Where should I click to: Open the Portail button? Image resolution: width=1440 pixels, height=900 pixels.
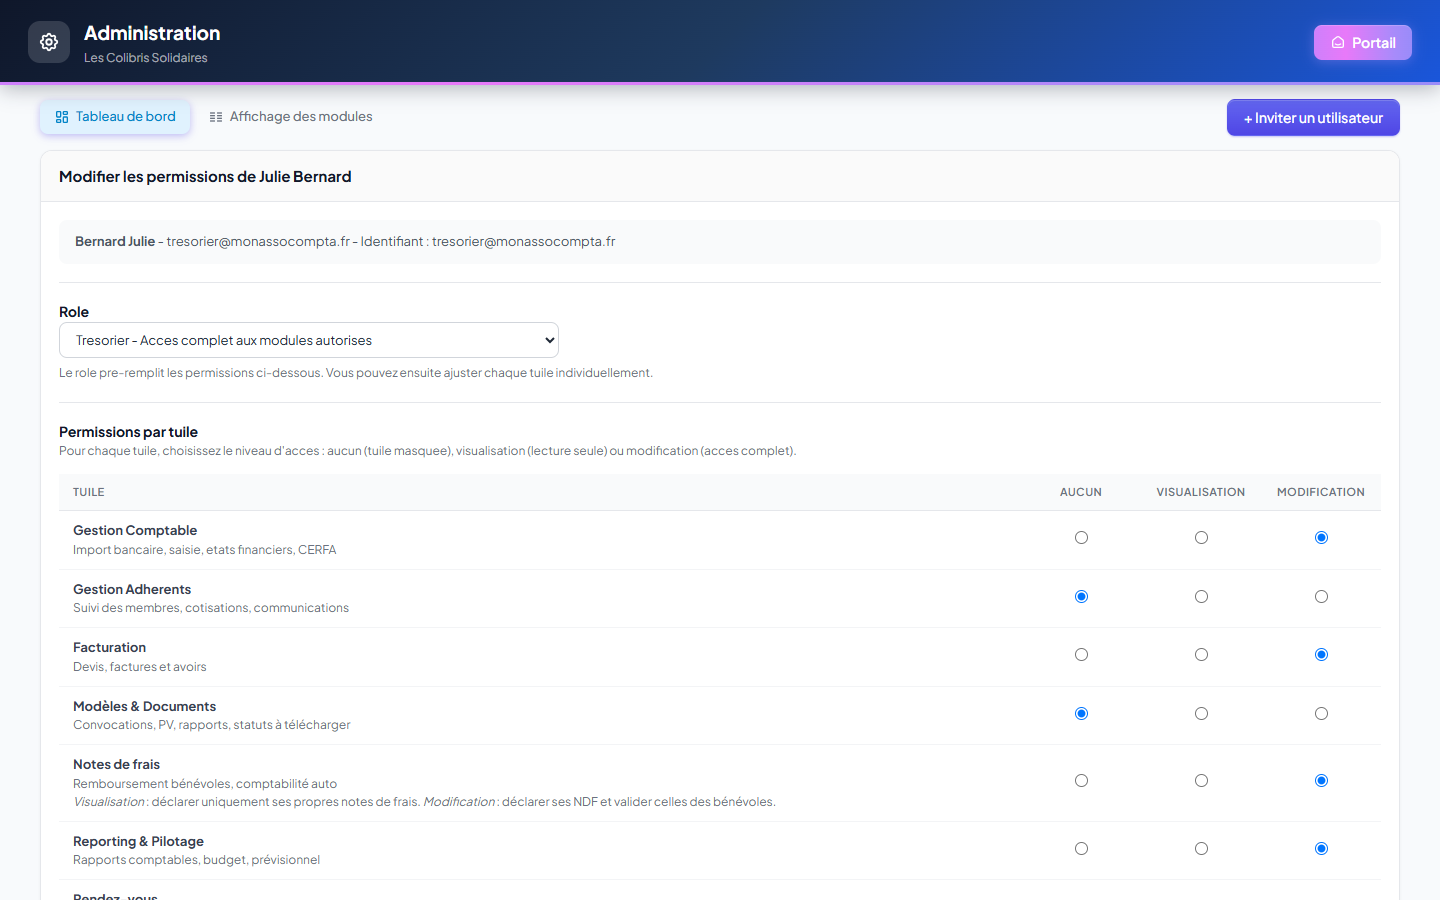coord(1362,43)
